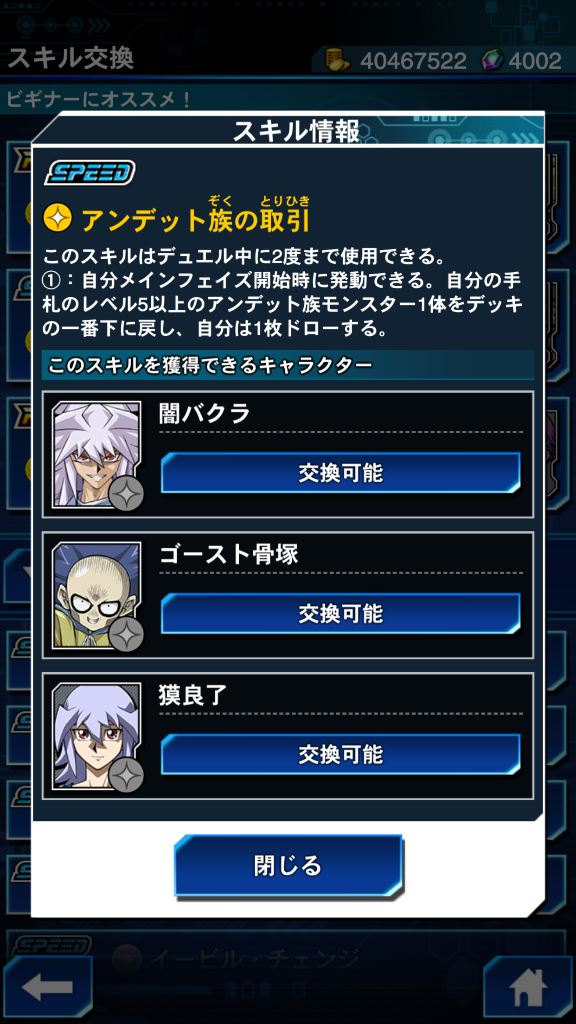Tap the アンデット族の取引 skill title
The width and height of the screenshot is (576, 1024).
pyautogui.click(x=195, y=220)
